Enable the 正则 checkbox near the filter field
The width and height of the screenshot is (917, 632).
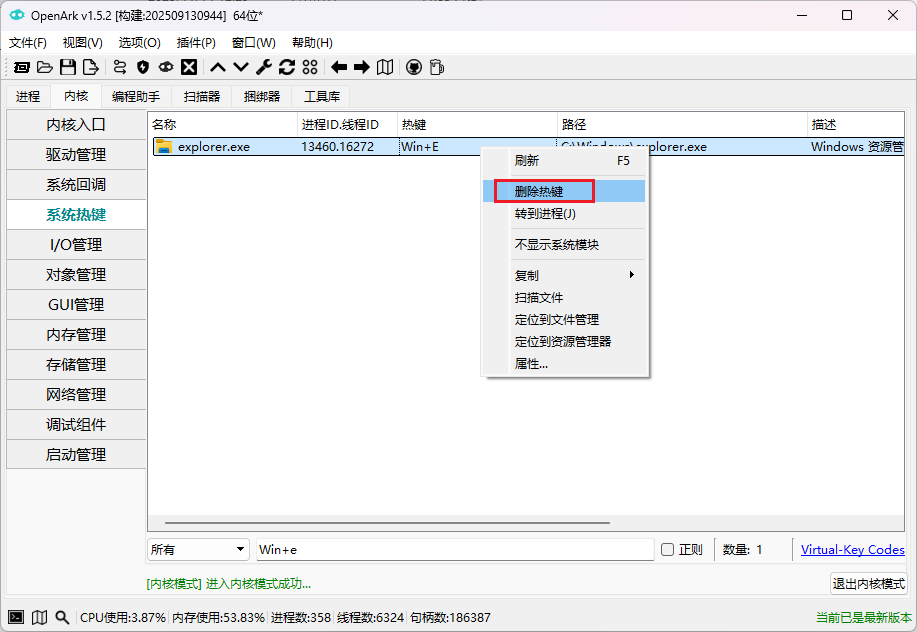(668, 549)
